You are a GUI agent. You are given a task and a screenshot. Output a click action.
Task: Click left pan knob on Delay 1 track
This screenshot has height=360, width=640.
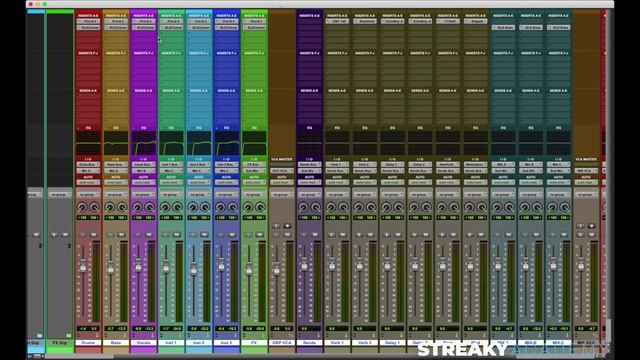(x=386, y=207)
